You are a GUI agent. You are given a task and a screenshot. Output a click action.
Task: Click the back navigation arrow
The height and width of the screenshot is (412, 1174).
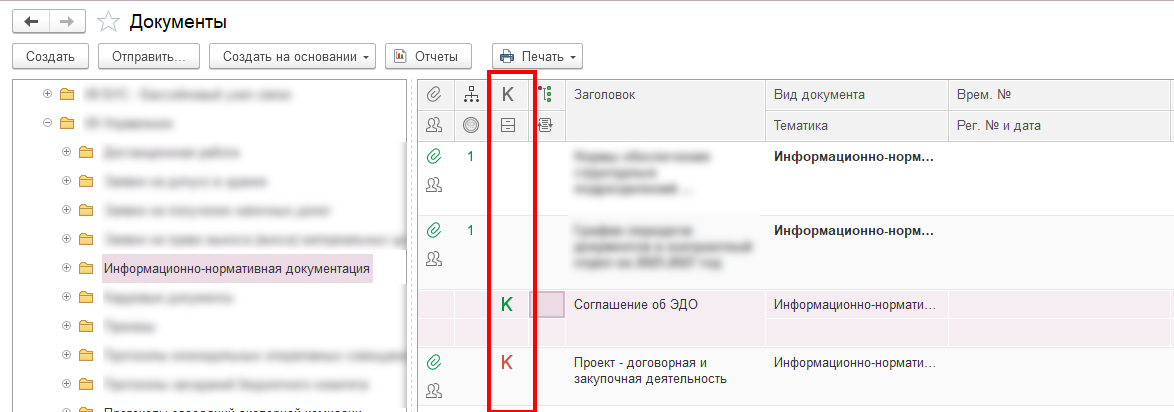[30, 21]
